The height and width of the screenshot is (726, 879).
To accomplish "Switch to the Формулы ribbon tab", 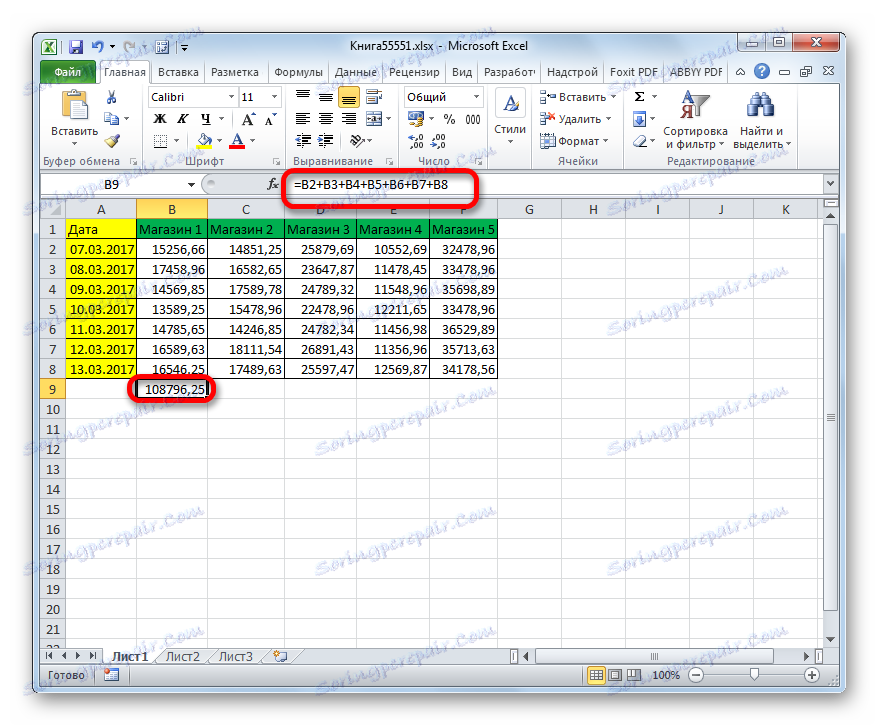I will [298, 71].
